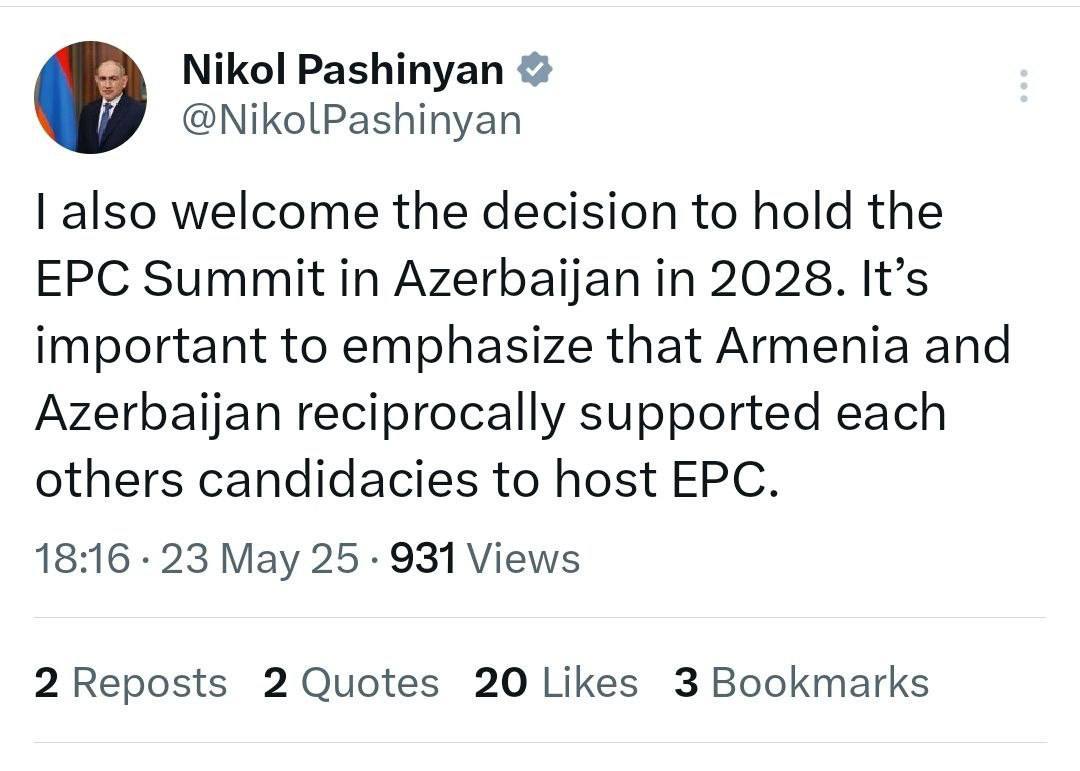Click the word "Armenia" in the tweet
This screenshot has width=1080, height=771.
tap(813, 345)
